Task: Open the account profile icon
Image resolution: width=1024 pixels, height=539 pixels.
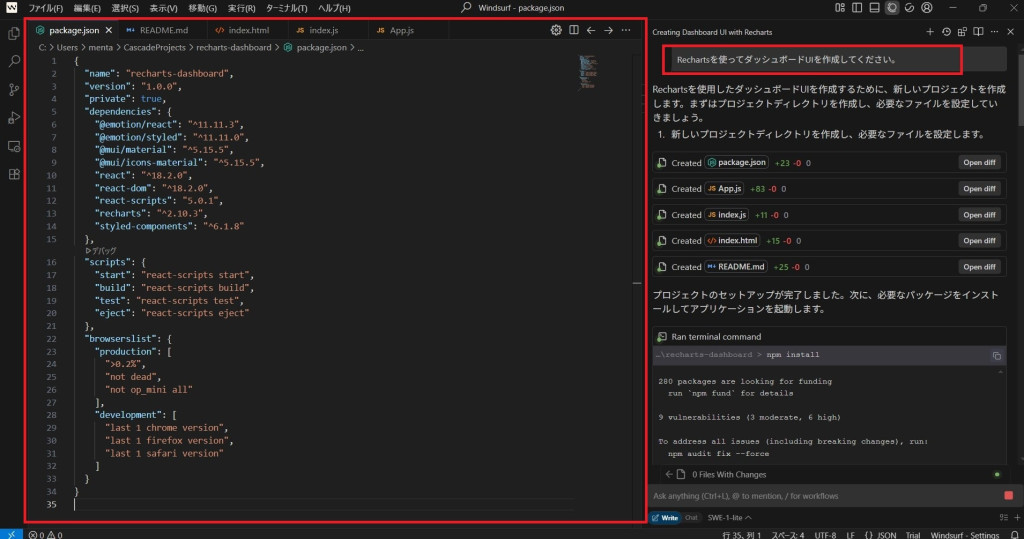Action: 927,8
